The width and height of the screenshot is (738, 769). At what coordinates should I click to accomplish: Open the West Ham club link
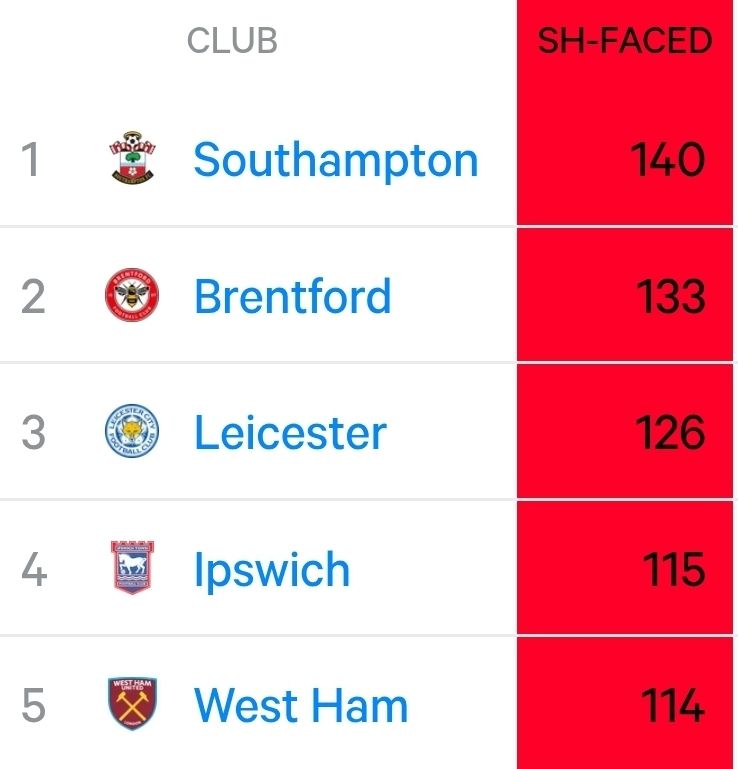coord(301,705)
